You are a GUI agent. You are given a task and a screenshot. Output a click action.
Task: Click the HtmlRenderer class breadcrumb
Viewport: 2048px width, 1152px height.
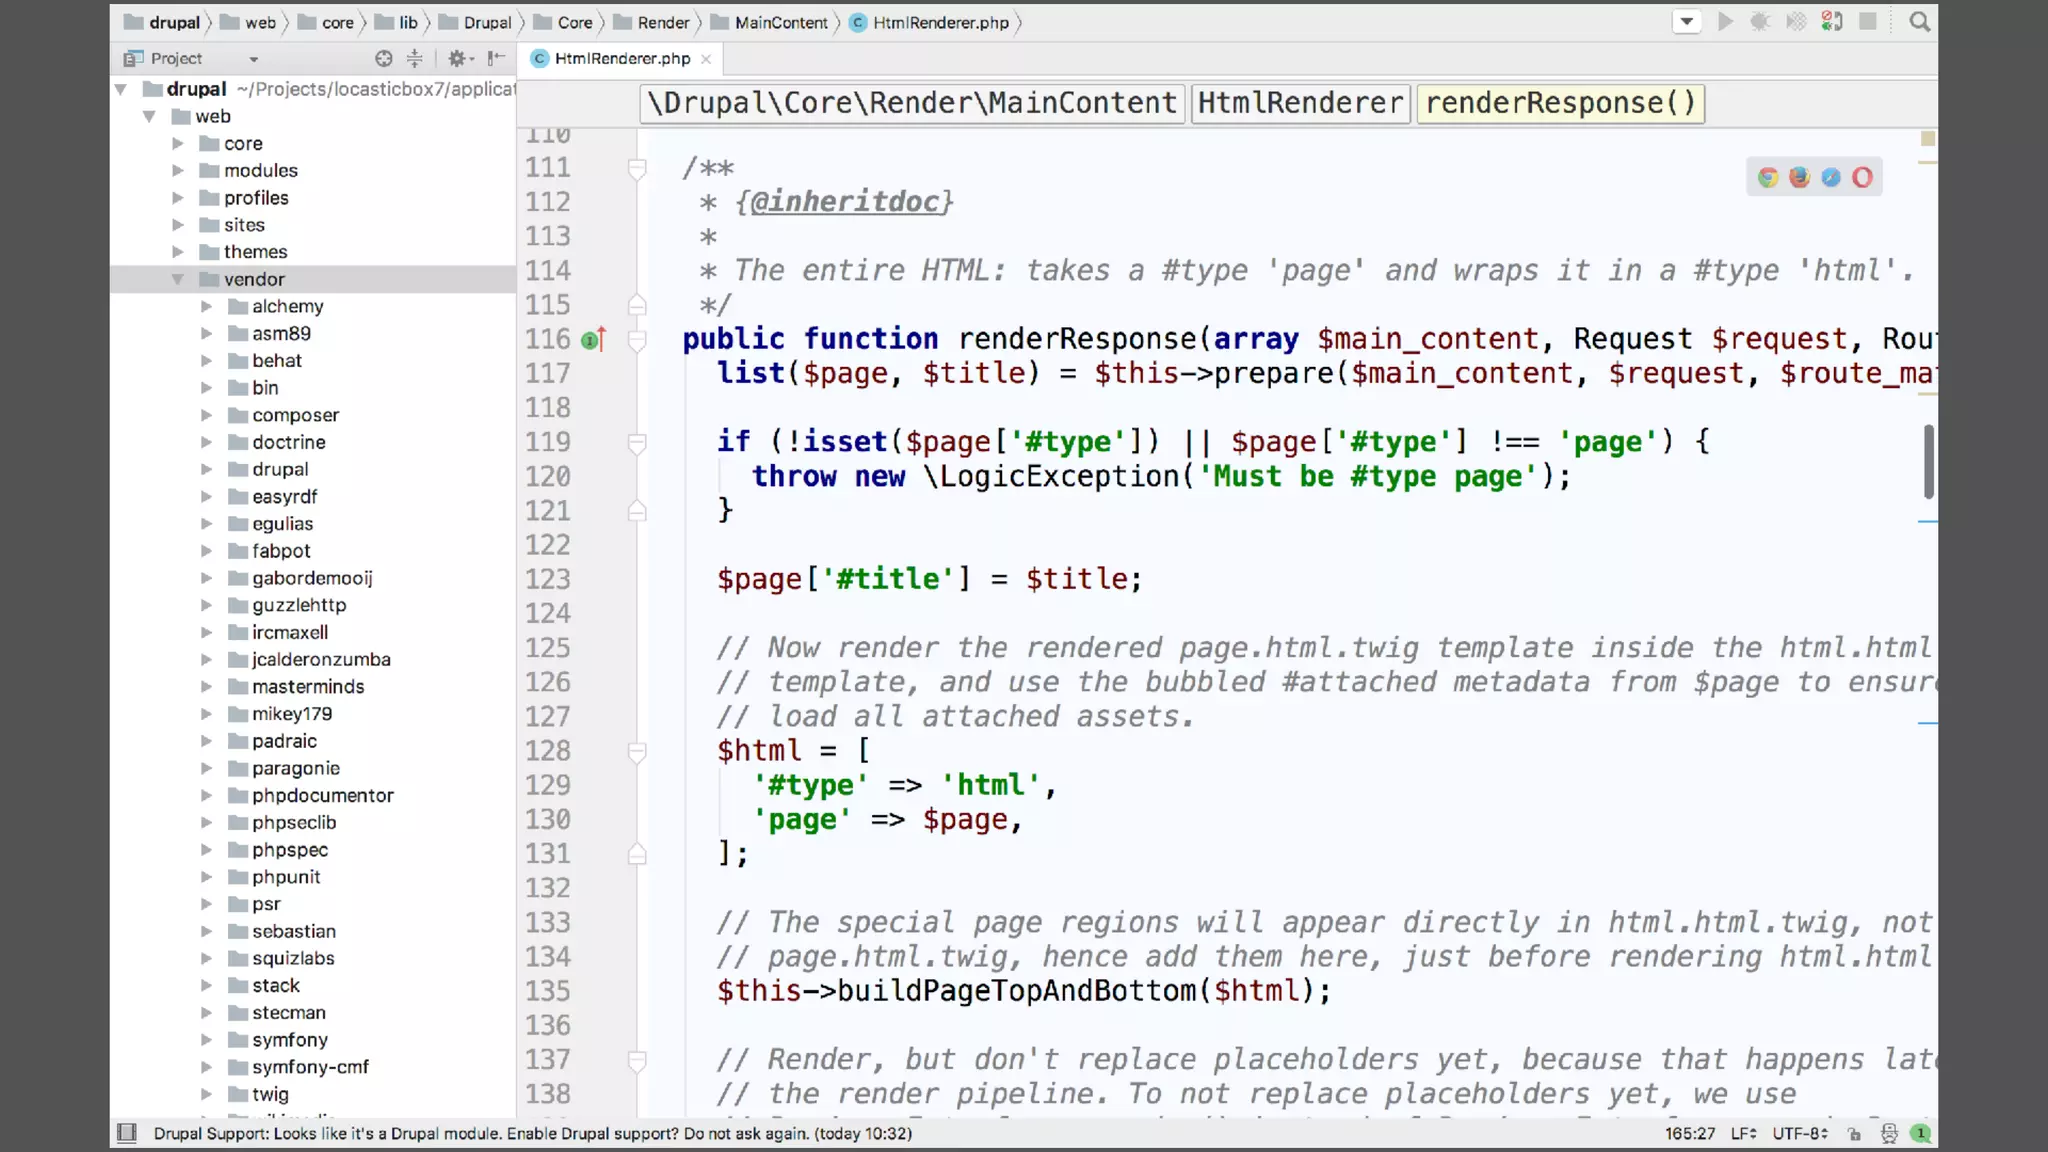point(1300,103)
